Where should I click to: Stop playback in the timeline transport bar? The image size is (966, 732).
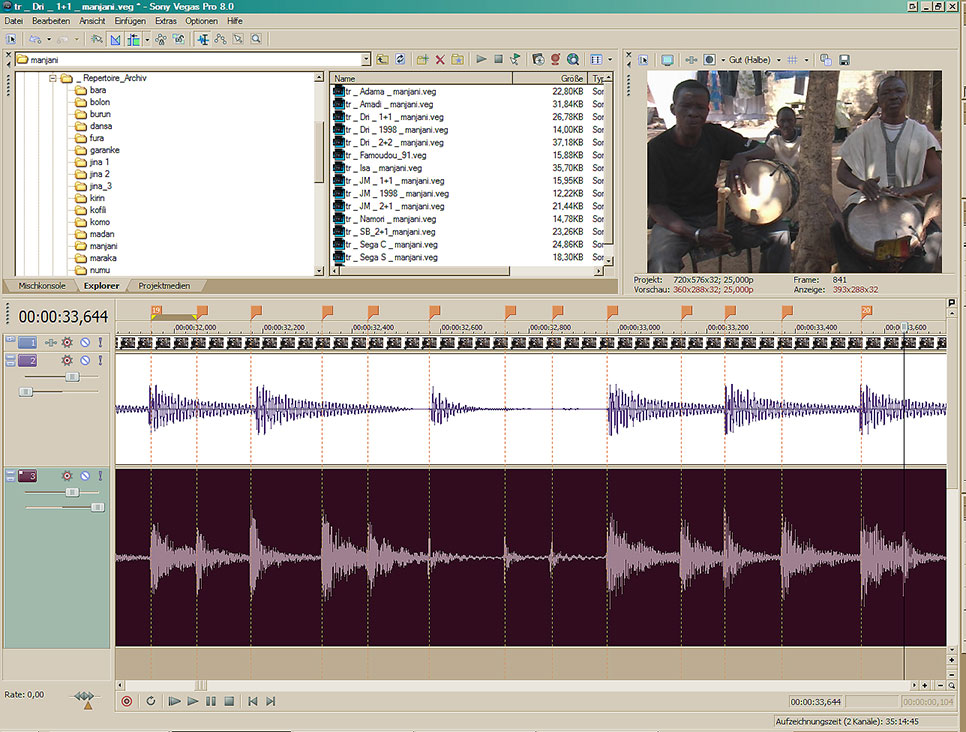click(x=229, y=701)
